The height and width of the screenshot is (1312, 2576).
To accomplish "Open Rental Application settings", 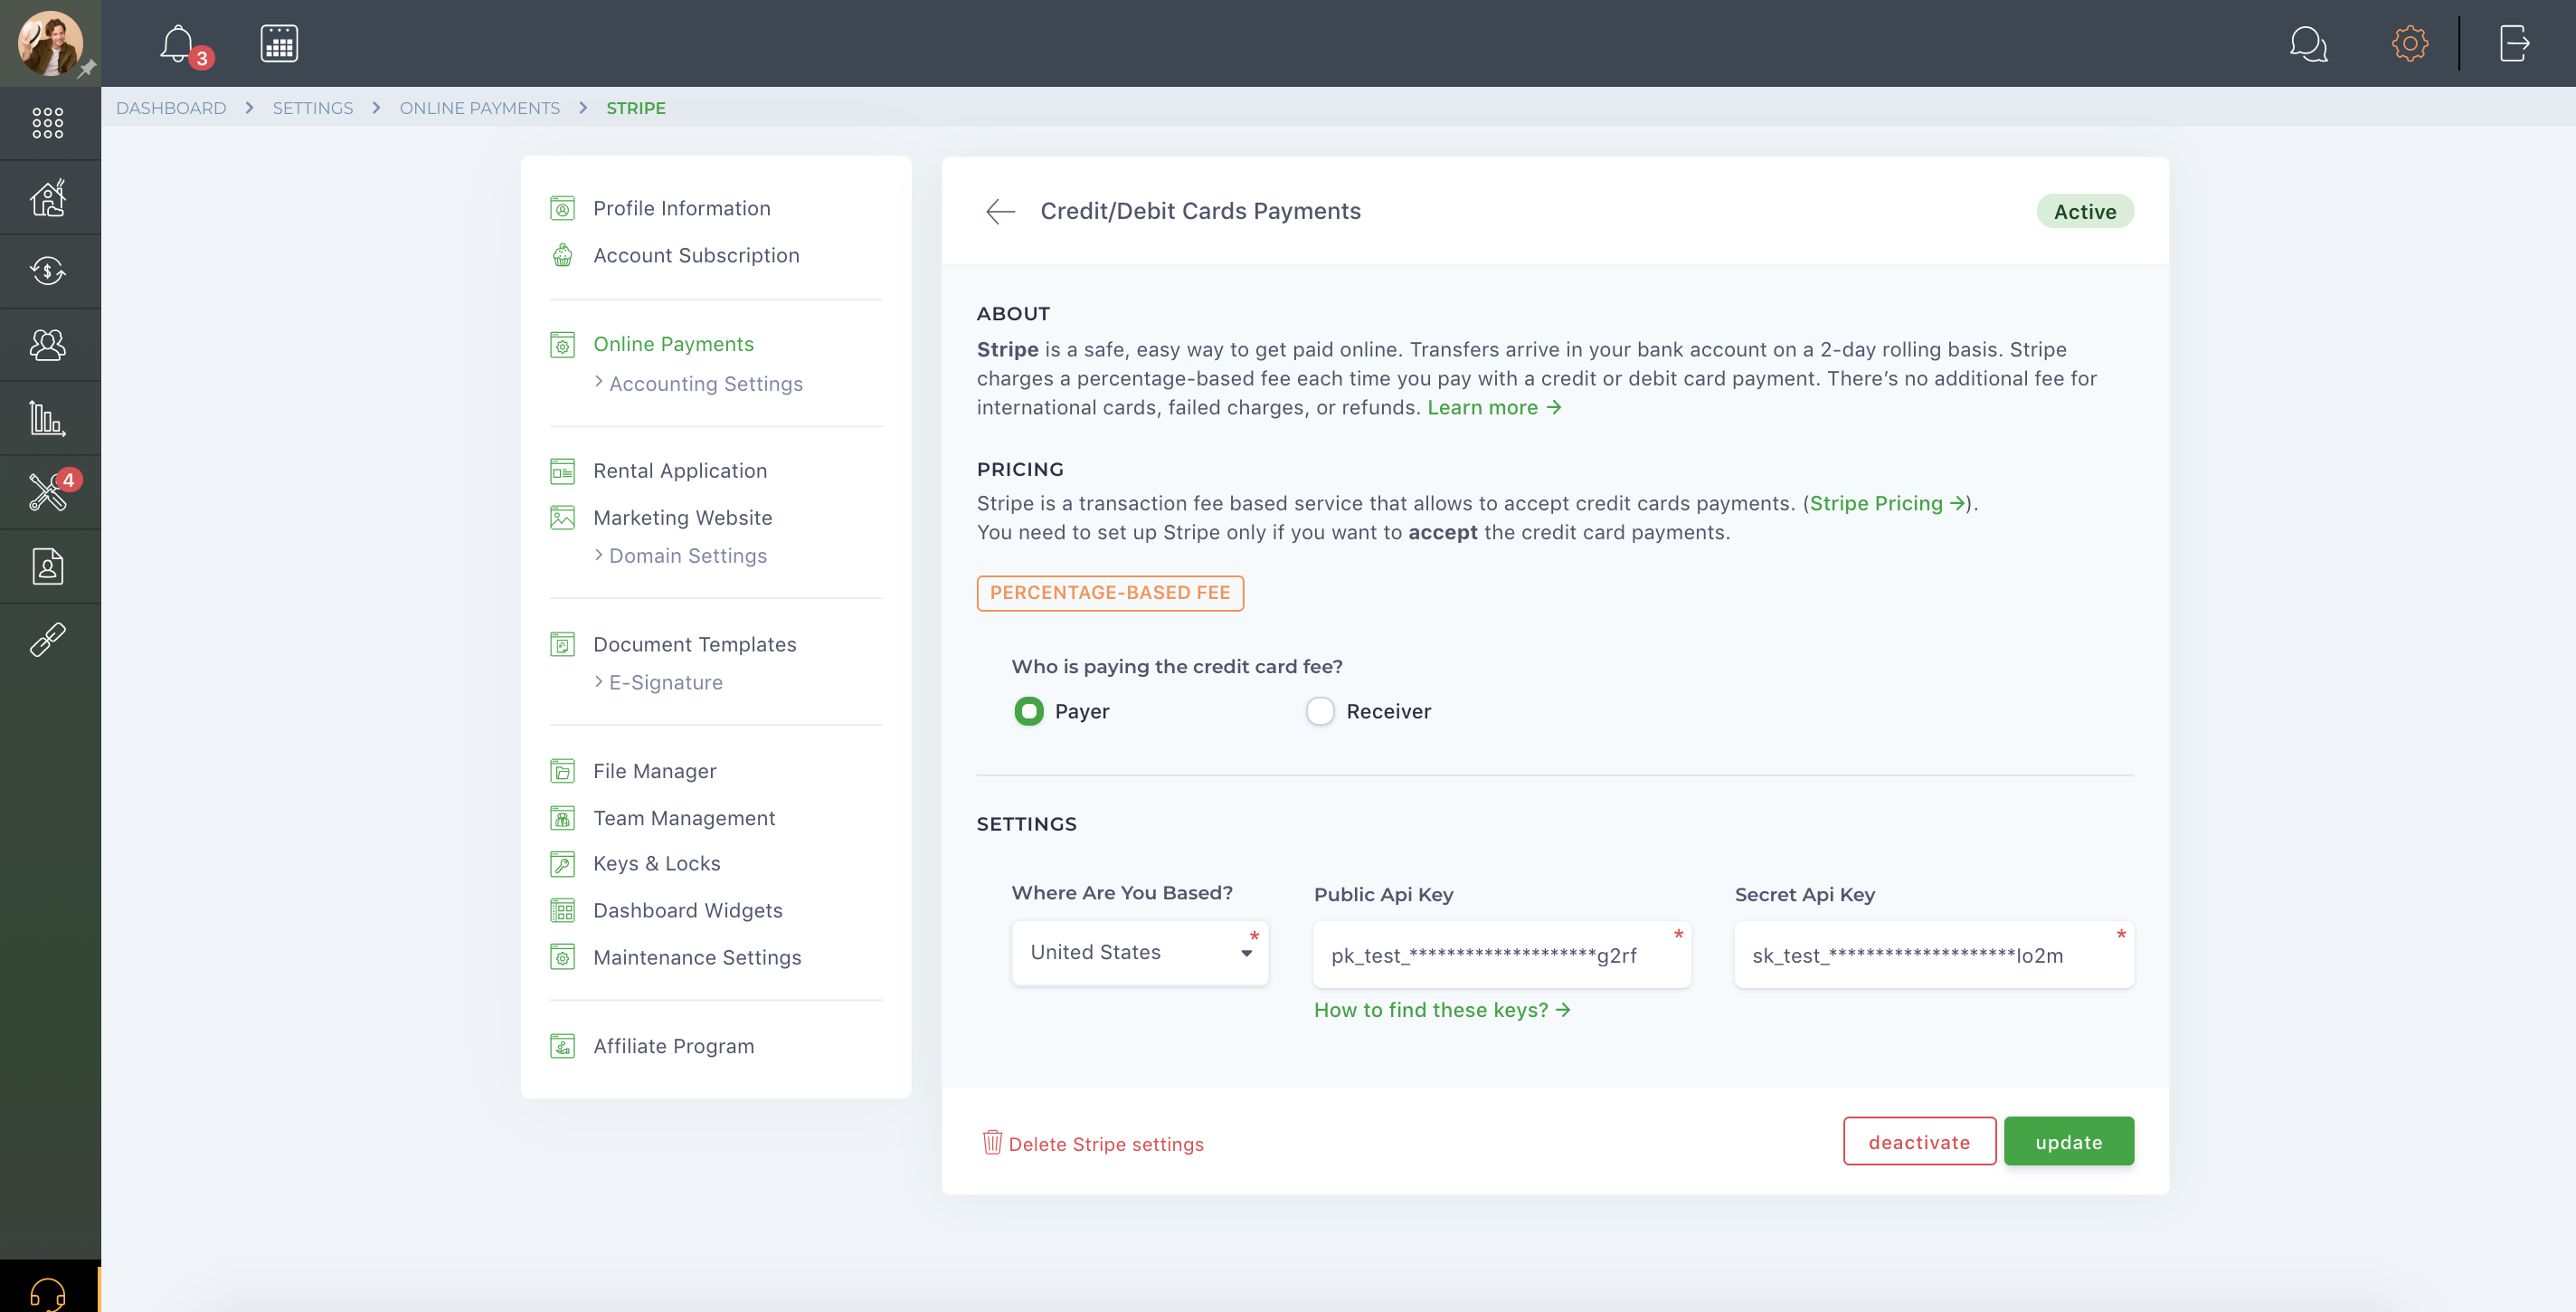I will [x=680, y=471].
